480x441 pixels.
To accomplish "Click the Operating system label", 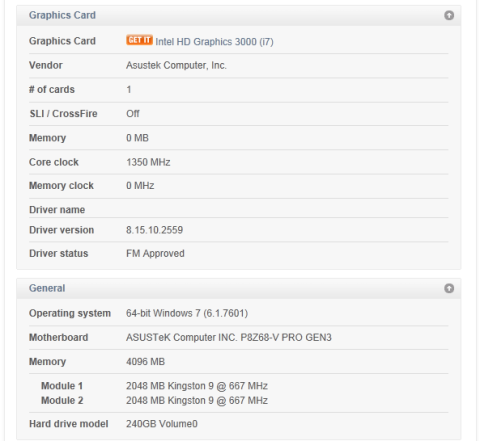I will tap(70, 313).
